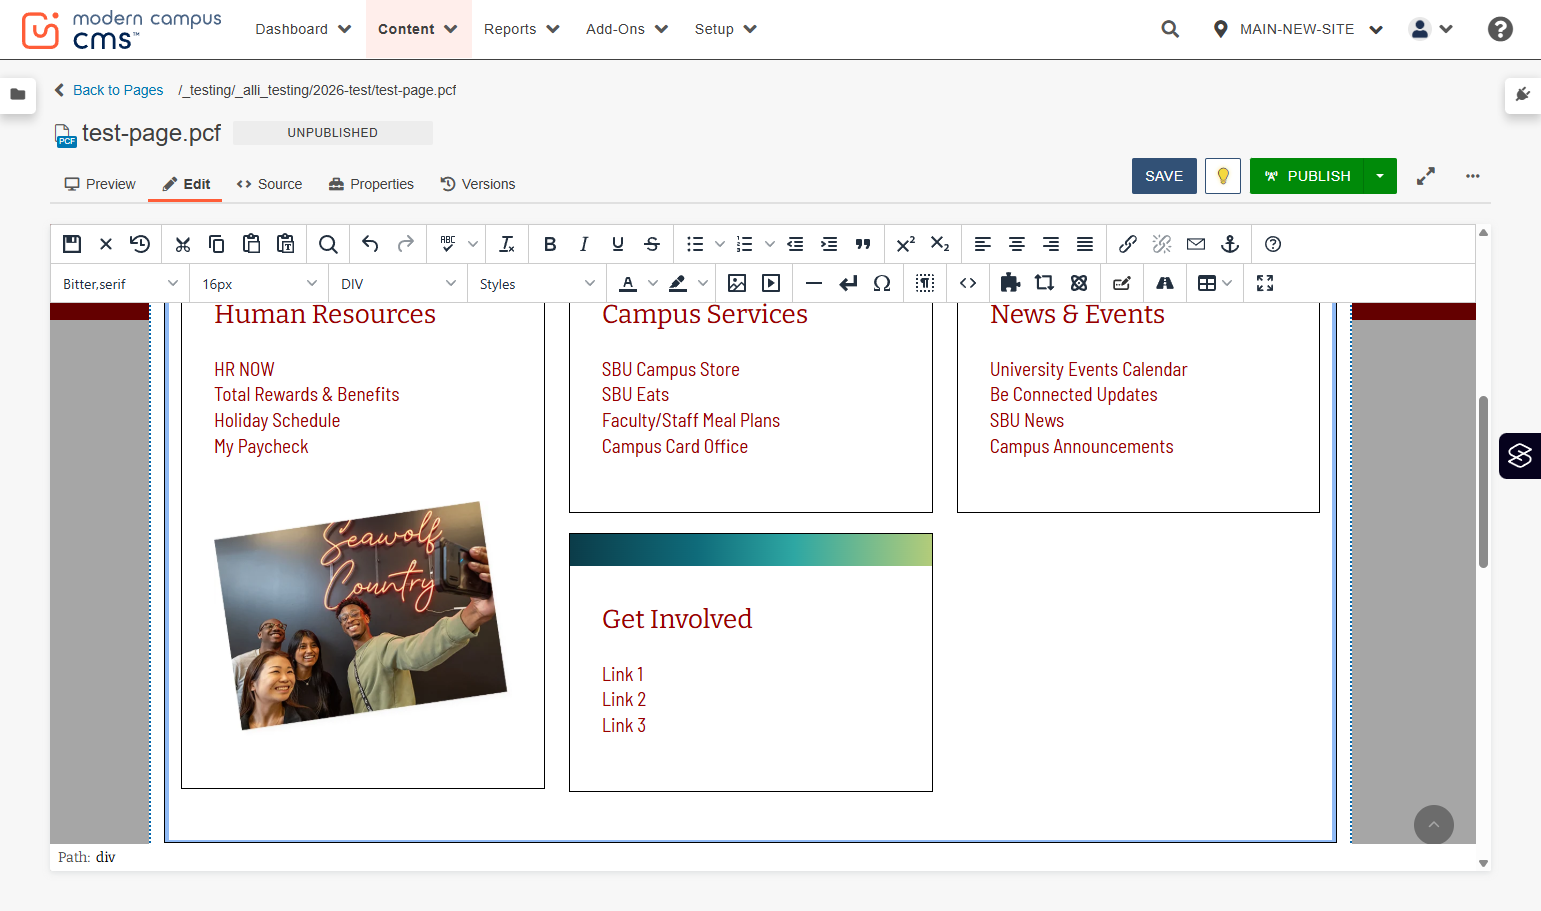Insert a special character with the omega icon
This screenshot has width=1541, height=911.
tap(882, 283)
